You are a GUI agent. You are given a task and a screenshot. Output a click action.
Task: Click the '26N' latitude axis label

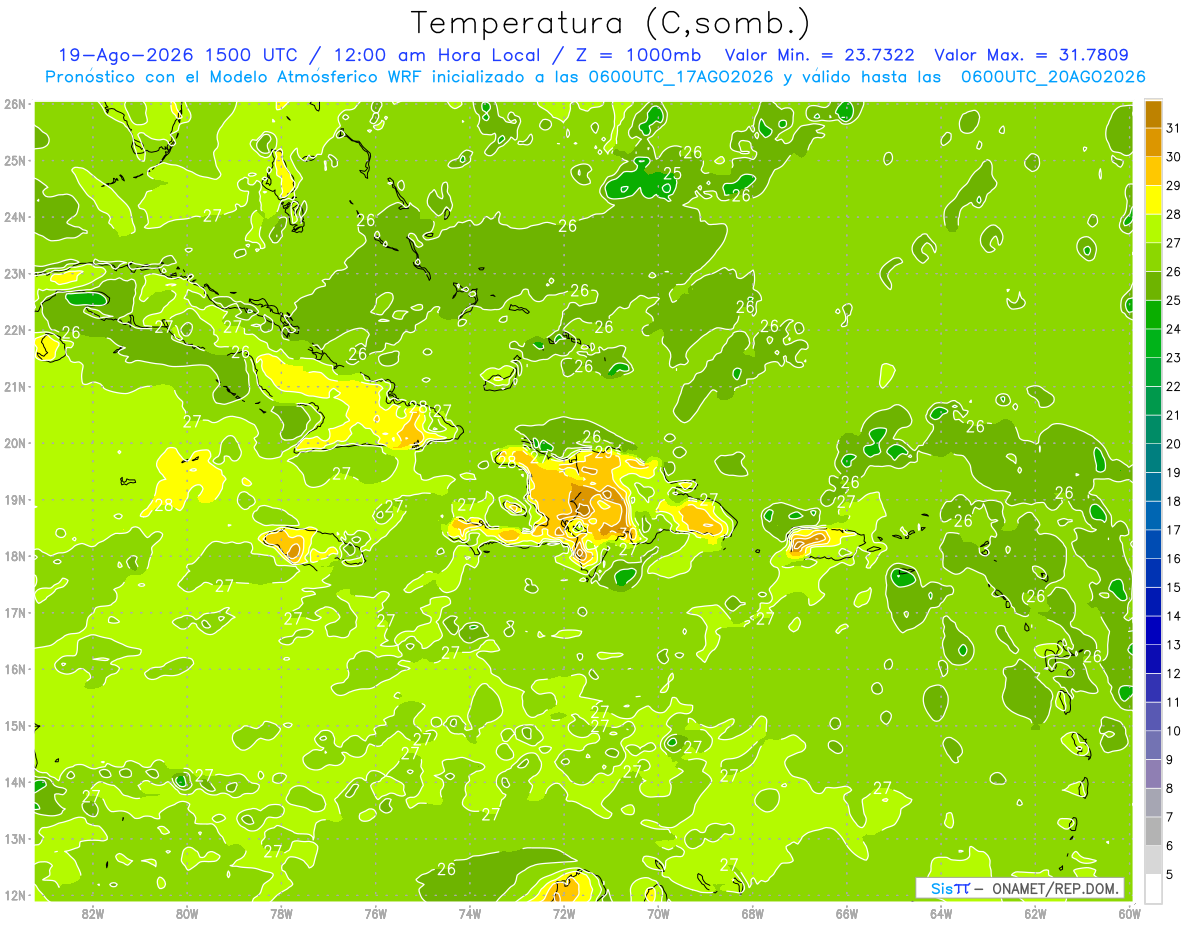15,104
